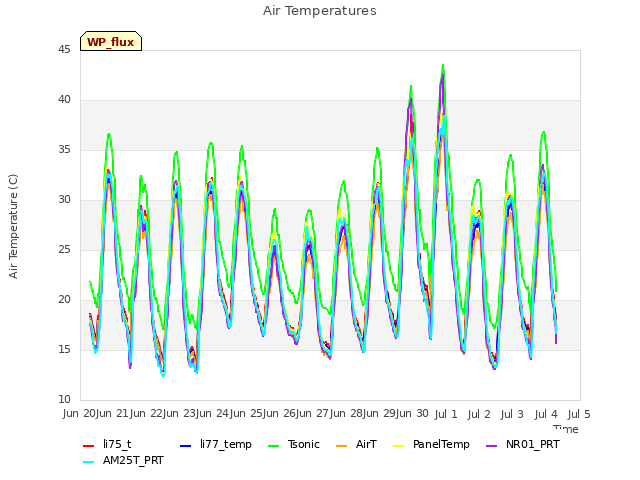Click the Jul 3 x-axis tick label
This screenshot has height=480, width=640.
click(x=512, y=414)
